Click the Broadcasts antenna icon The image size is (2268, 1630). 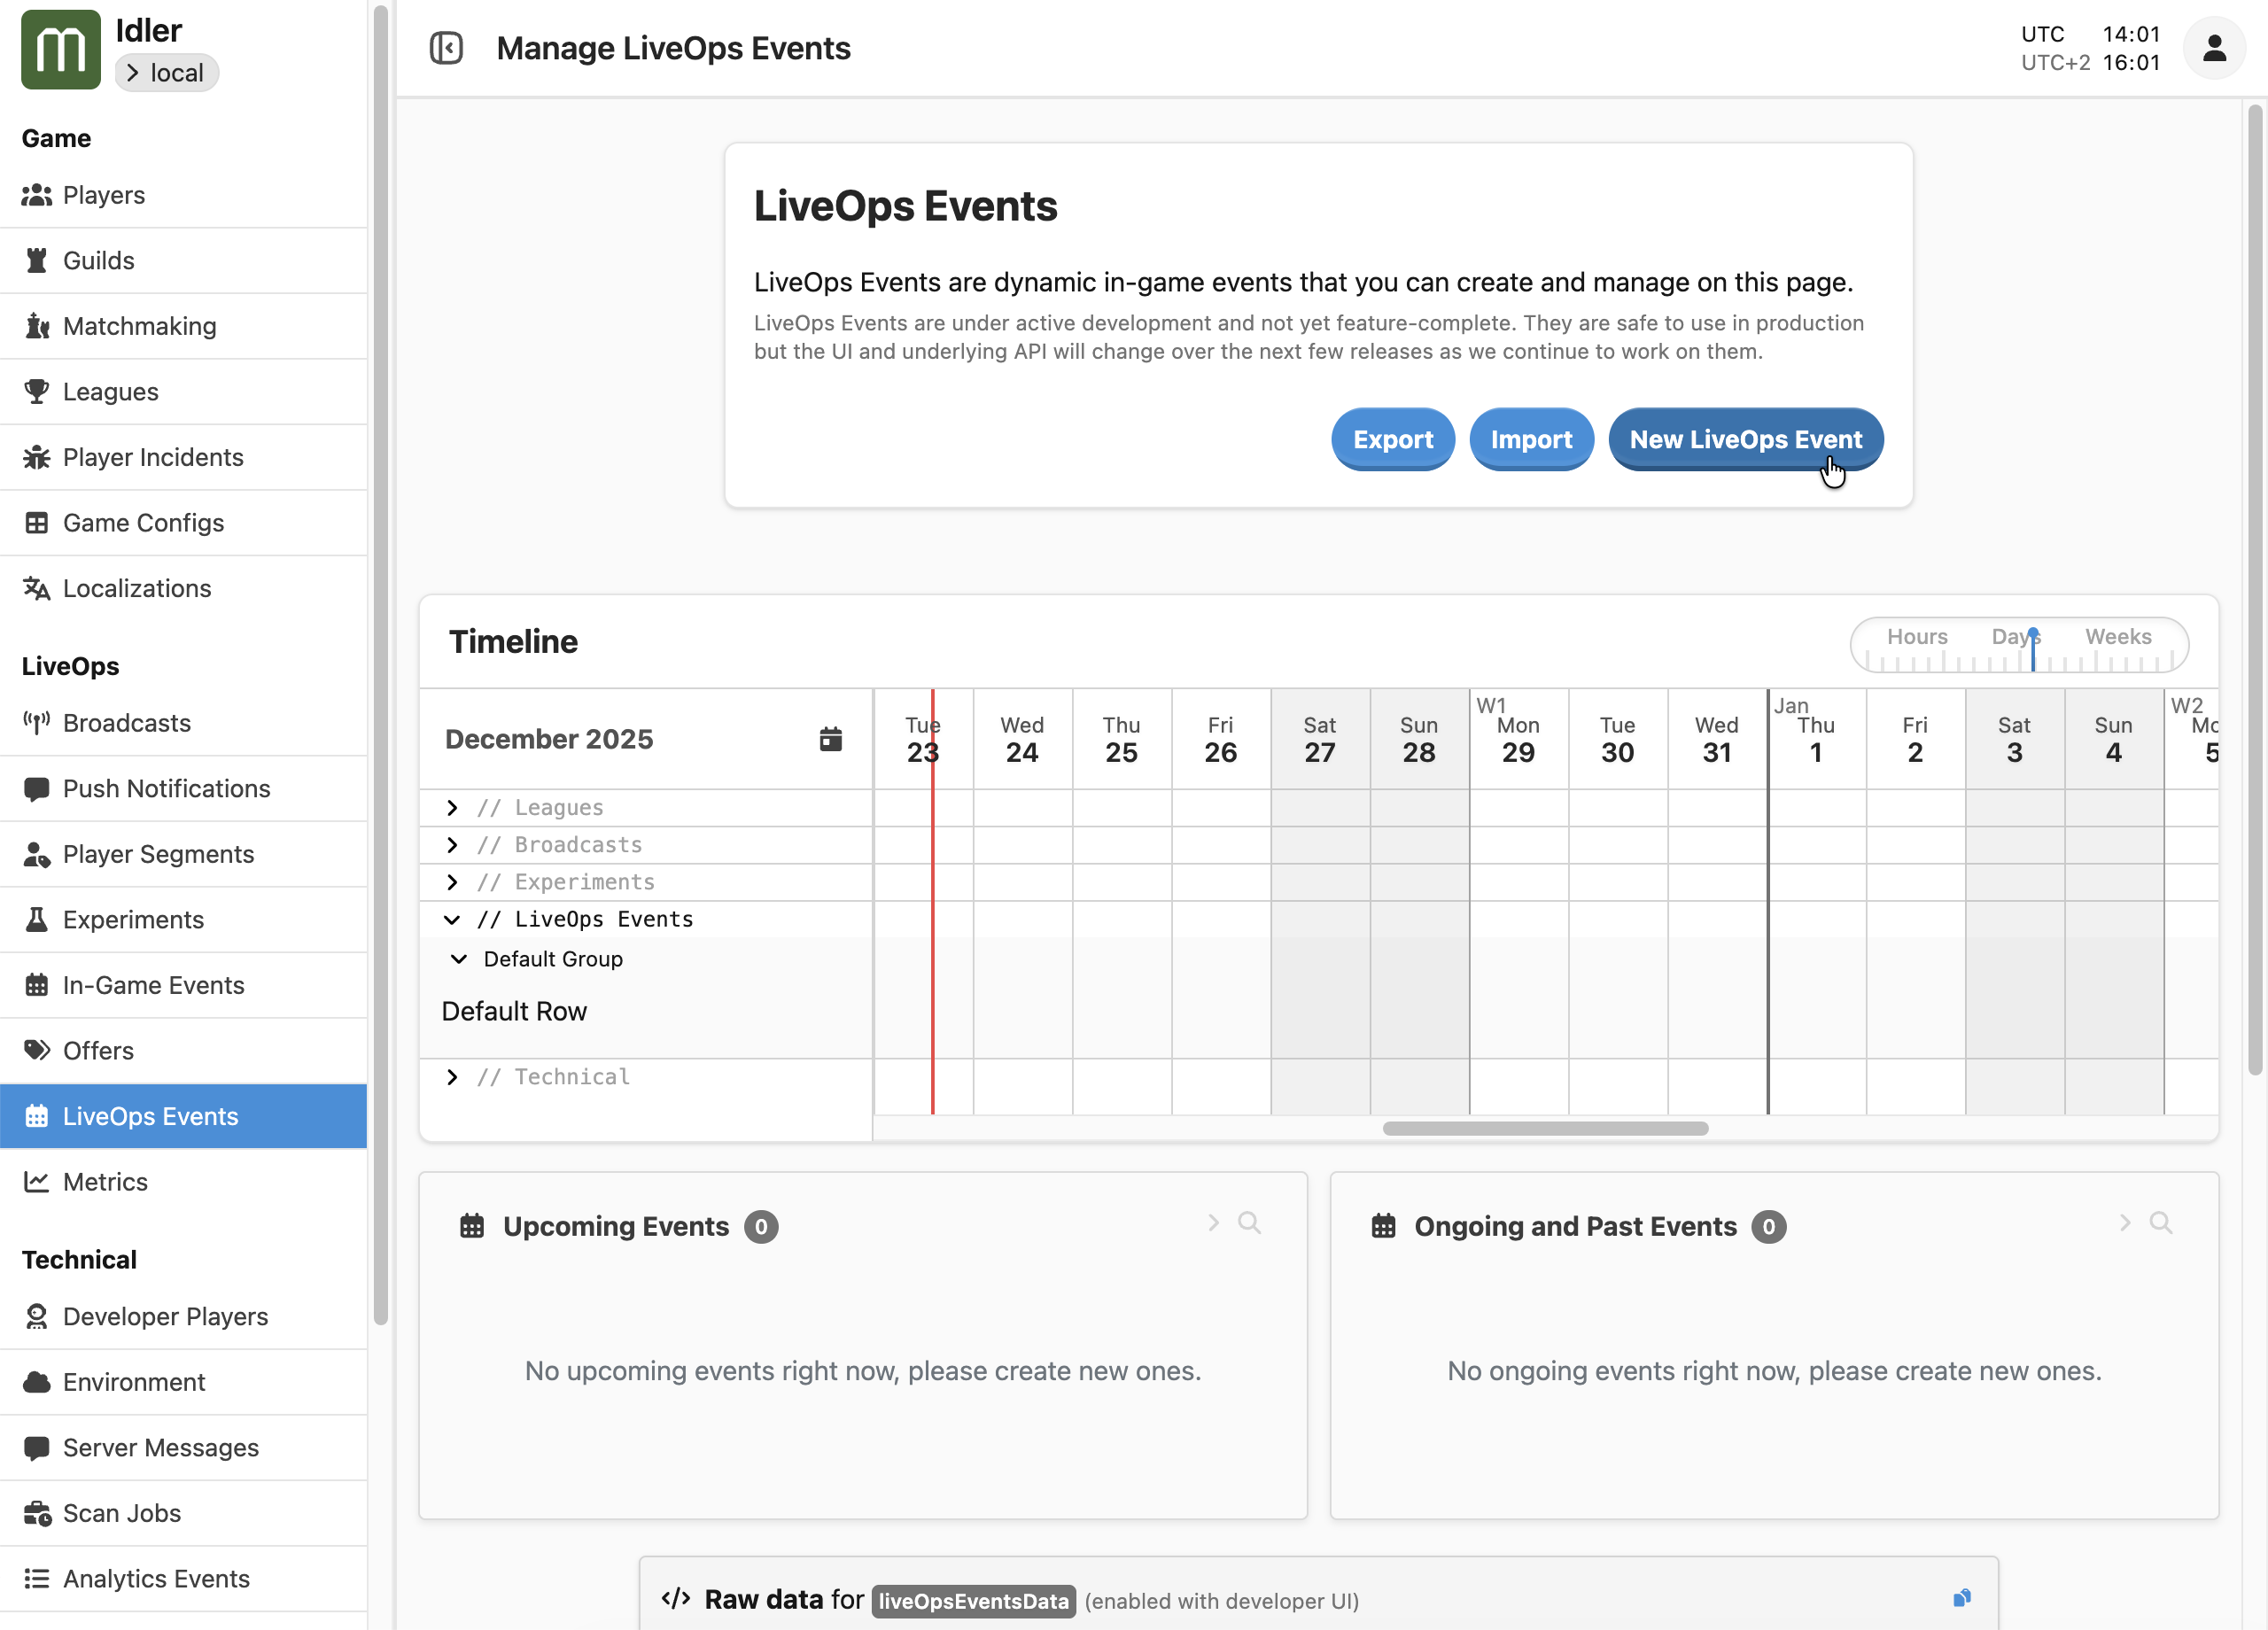pyautogui.click(x=37, y=723)
